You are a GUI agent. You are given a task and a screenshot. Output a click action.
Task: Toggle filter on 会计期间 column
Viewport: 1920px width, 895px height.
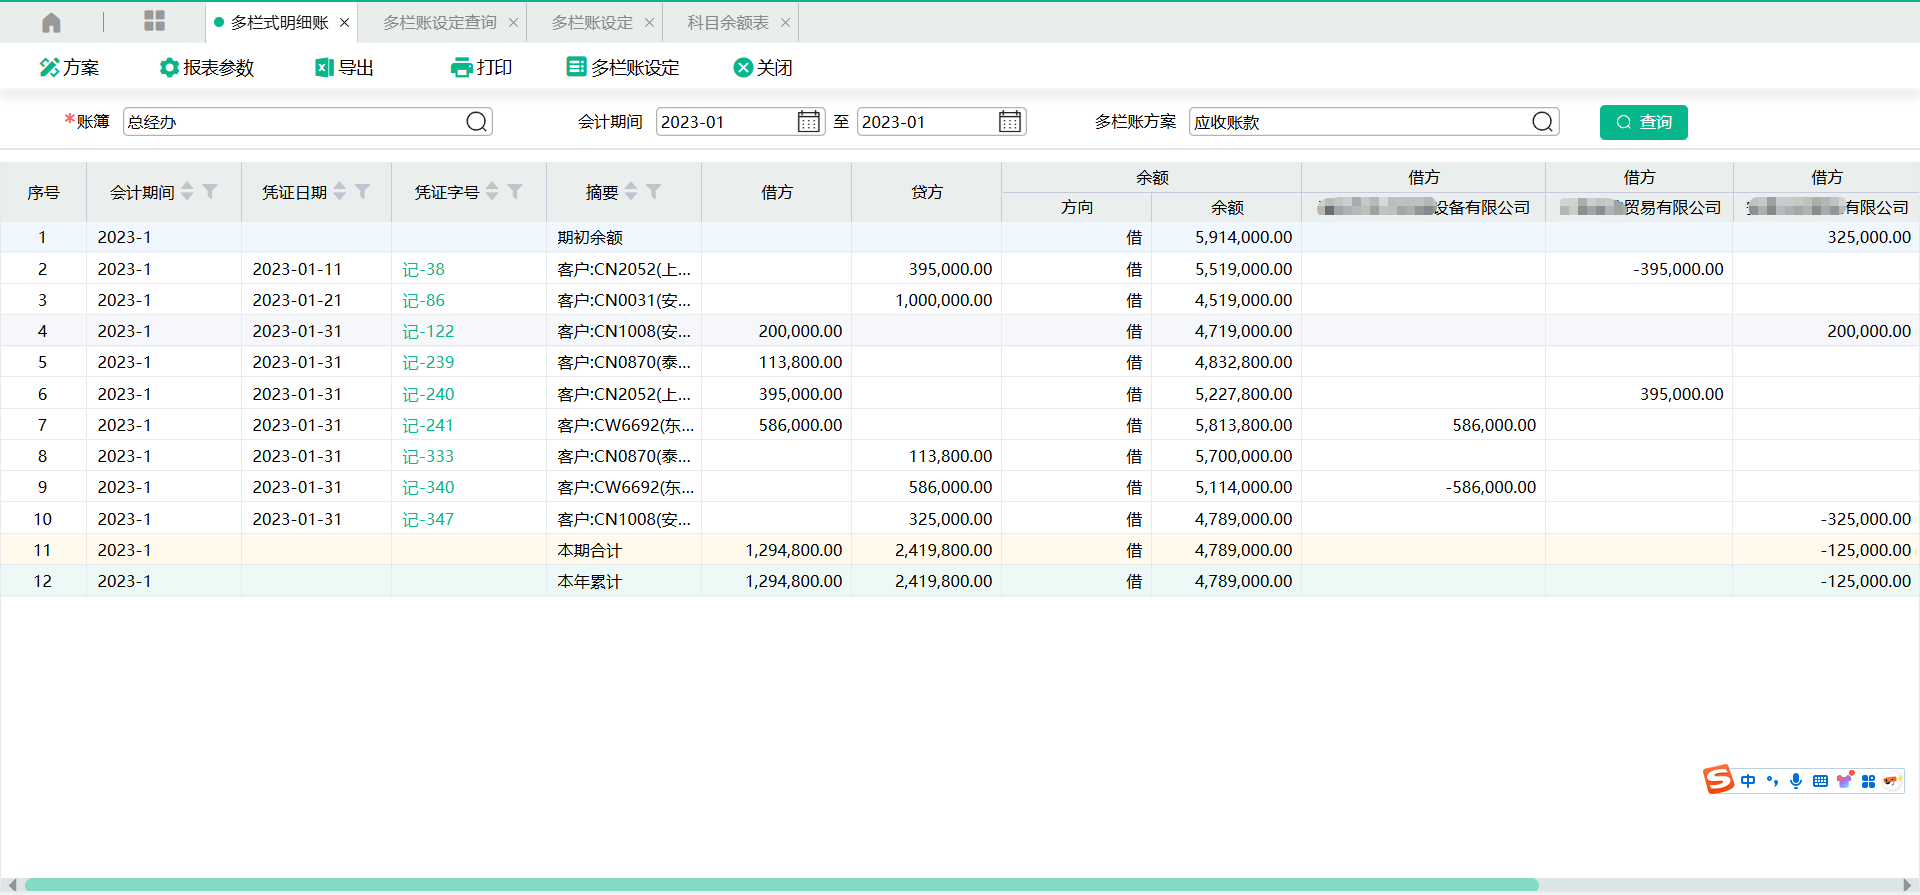coord(210,191)
